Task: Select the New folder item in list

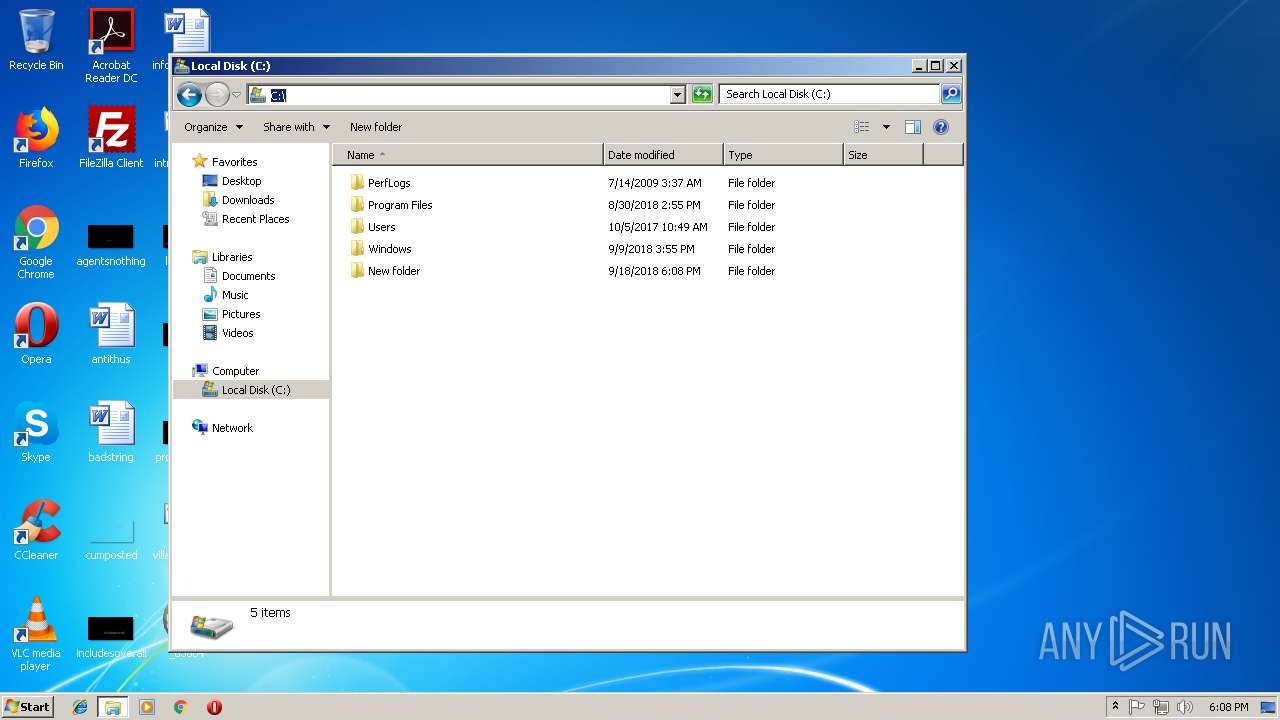Action: point(385,271)
